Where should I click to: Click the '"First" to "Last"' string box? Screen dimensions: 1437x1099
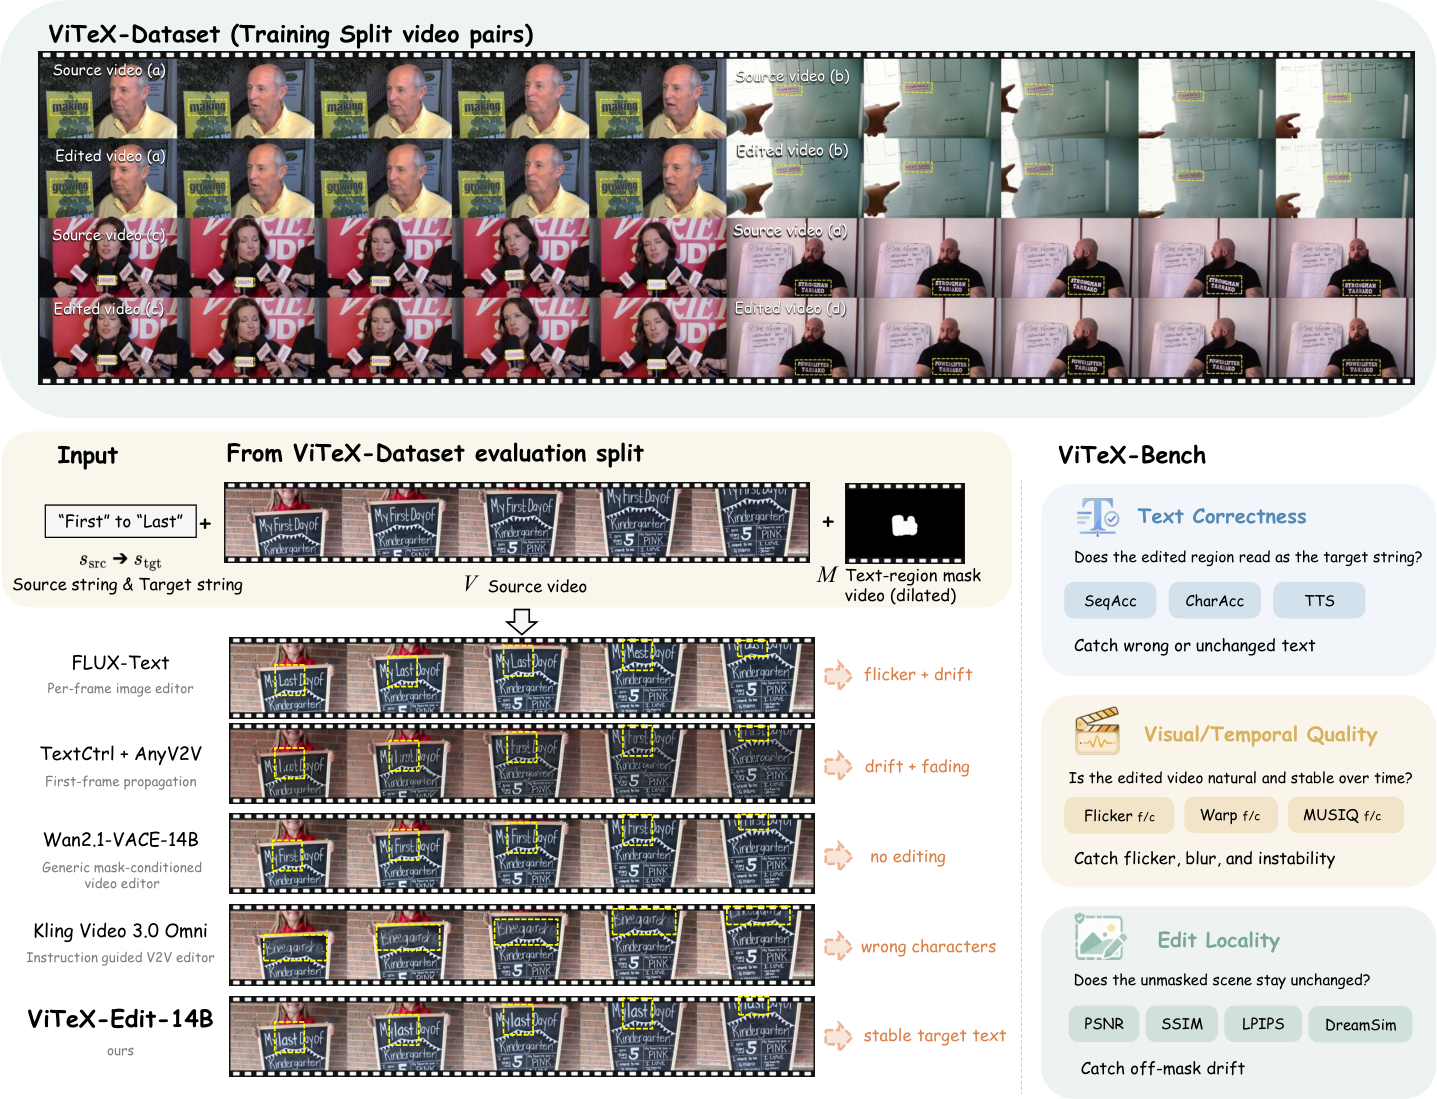pyautogui.click(x=121, y=521)
